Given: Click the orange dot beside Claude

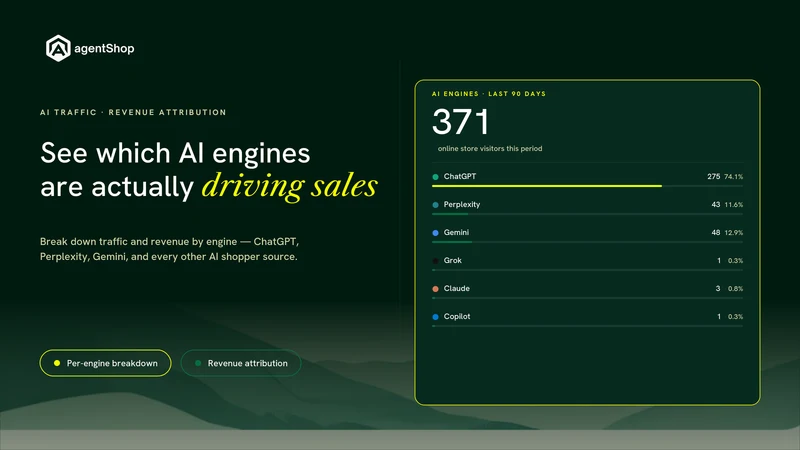Looking at the screenshot, I should [x=435, y=289].
